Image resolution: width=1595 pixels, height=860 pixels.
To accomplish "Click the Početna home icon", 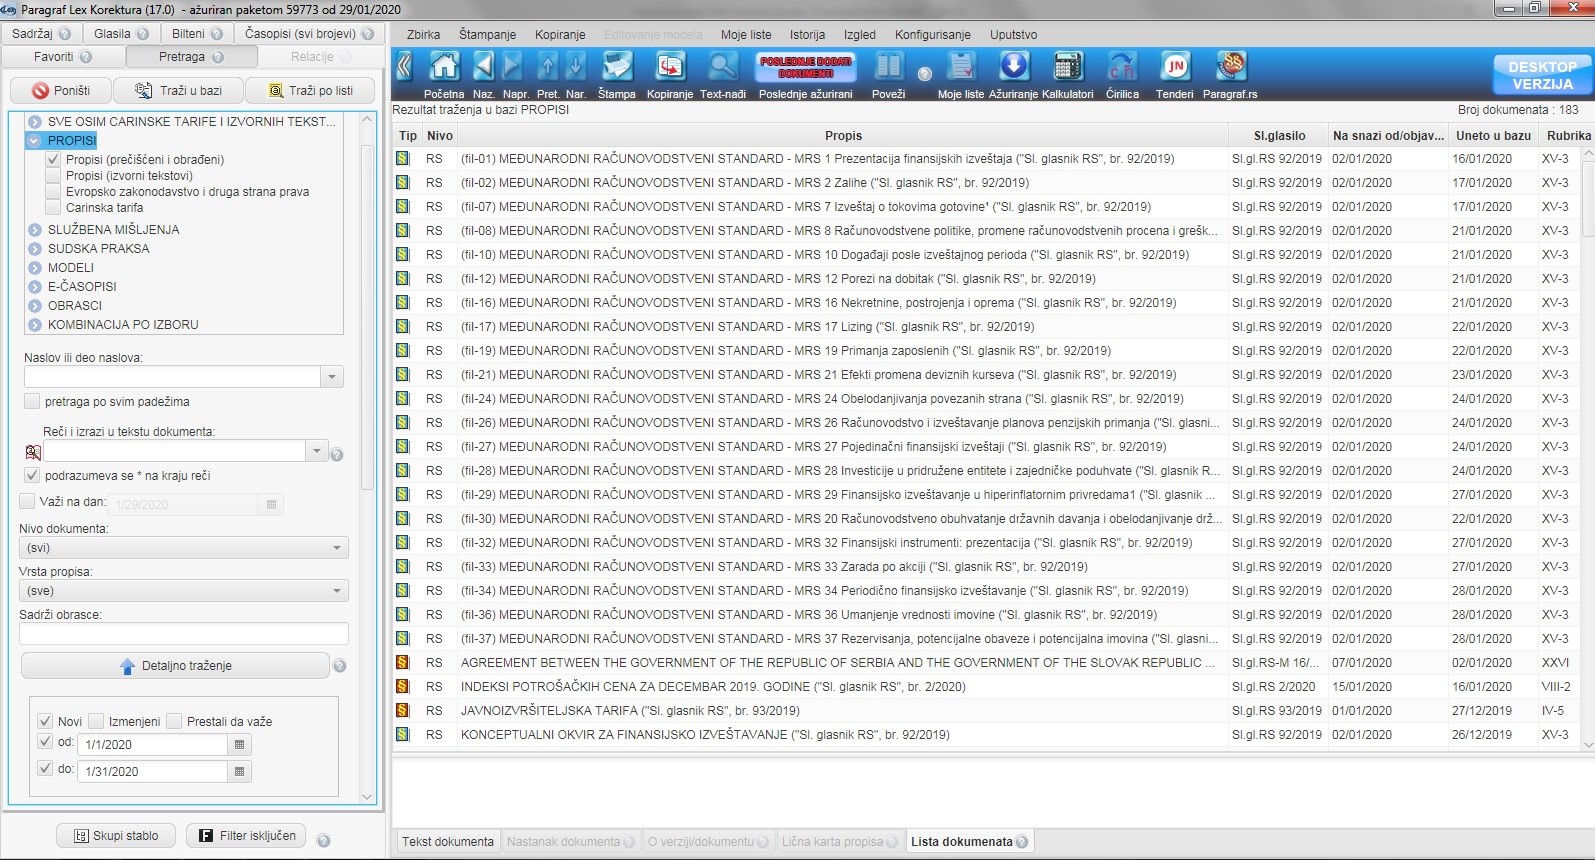I will (x=444, y=68).
